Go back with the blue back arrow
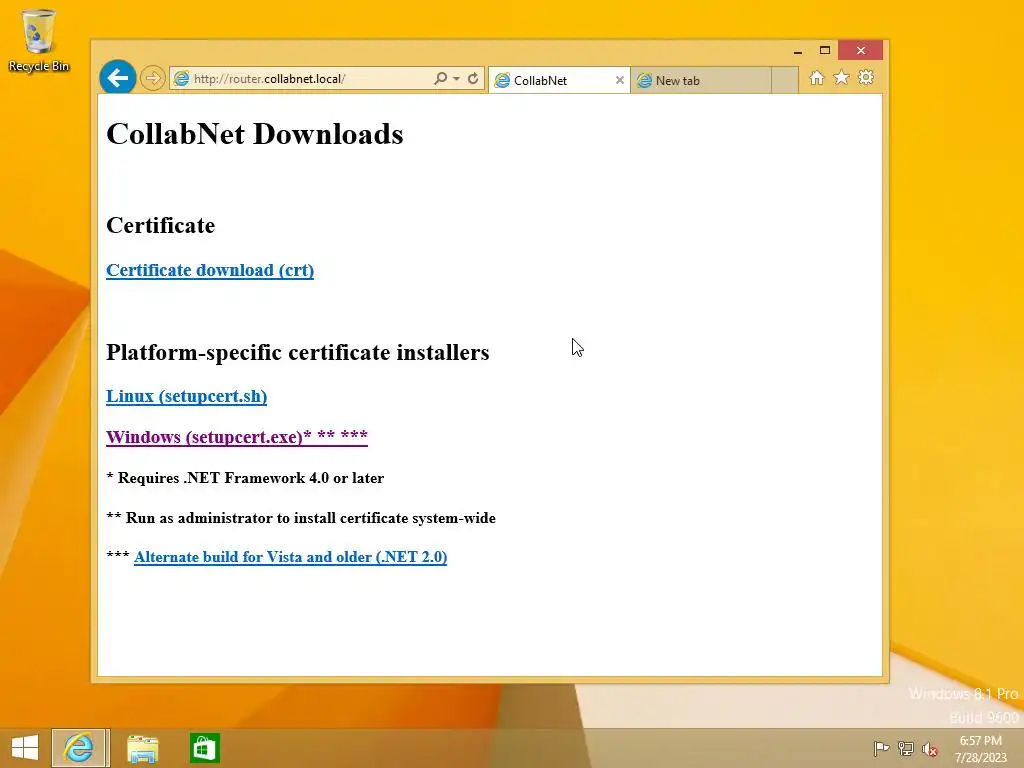 pos(118,78)
